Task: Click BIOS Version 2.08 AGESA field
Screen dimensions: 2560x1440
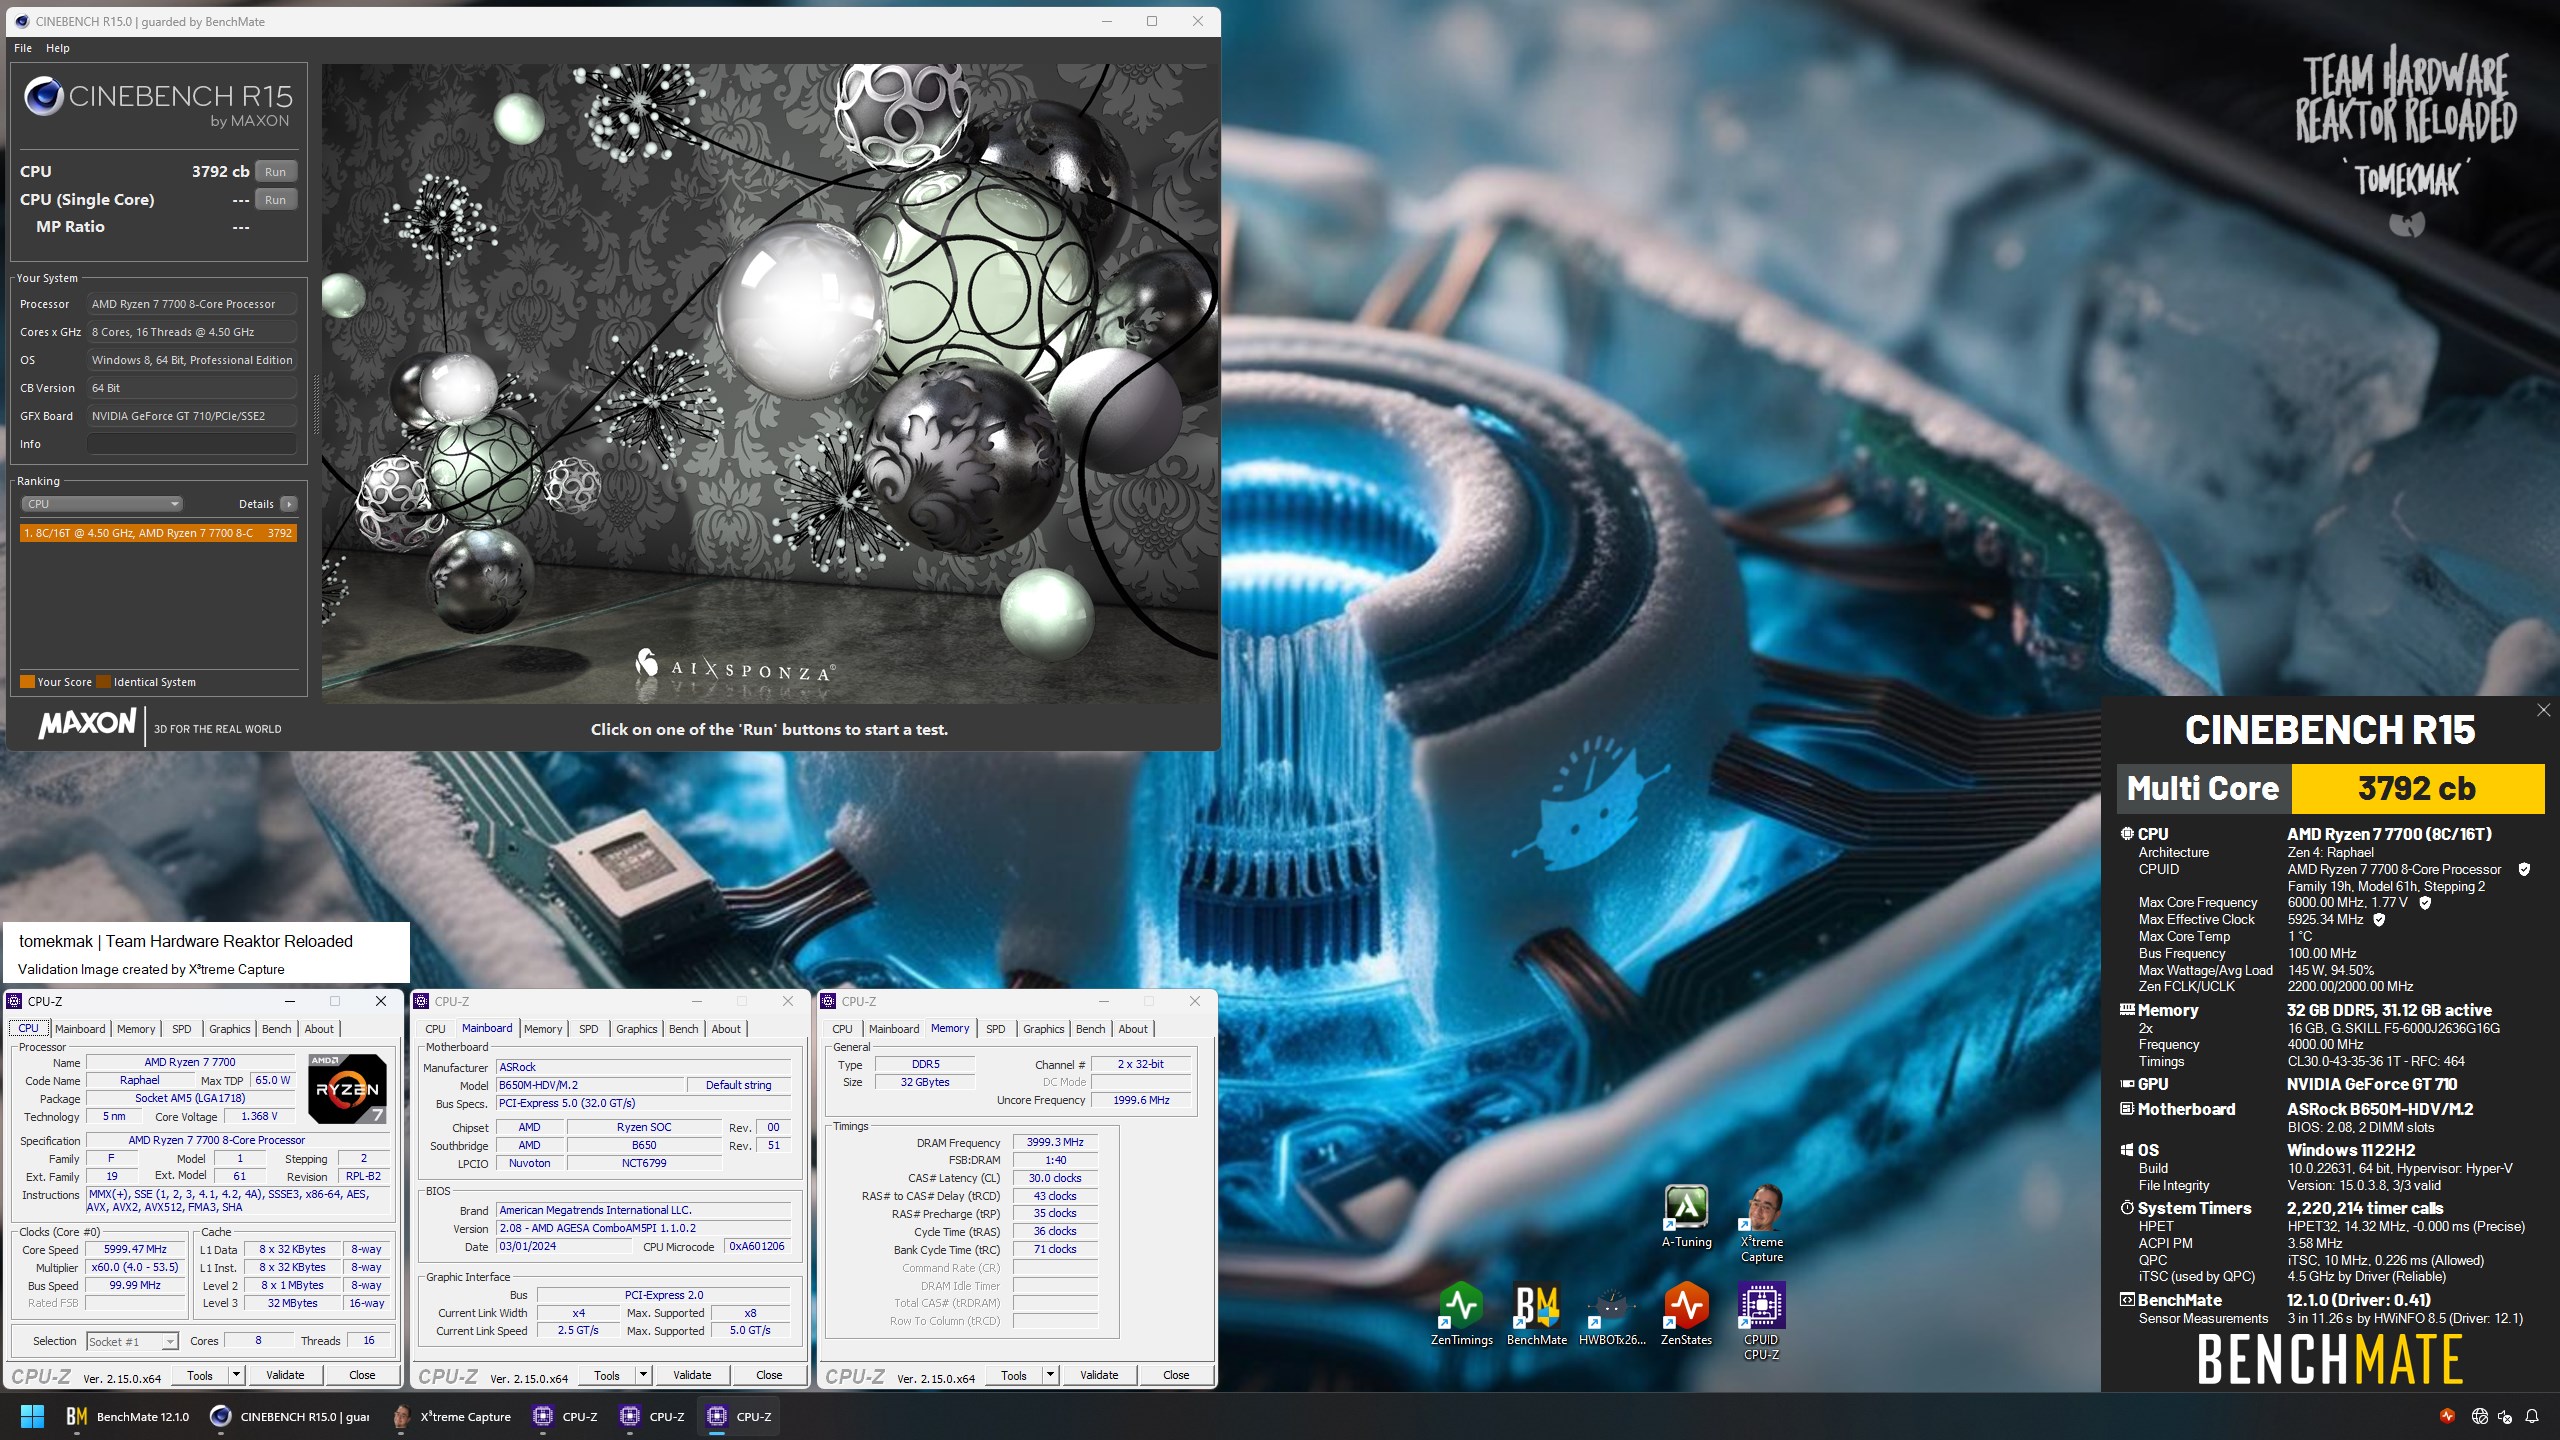Action: point(643,1229)
